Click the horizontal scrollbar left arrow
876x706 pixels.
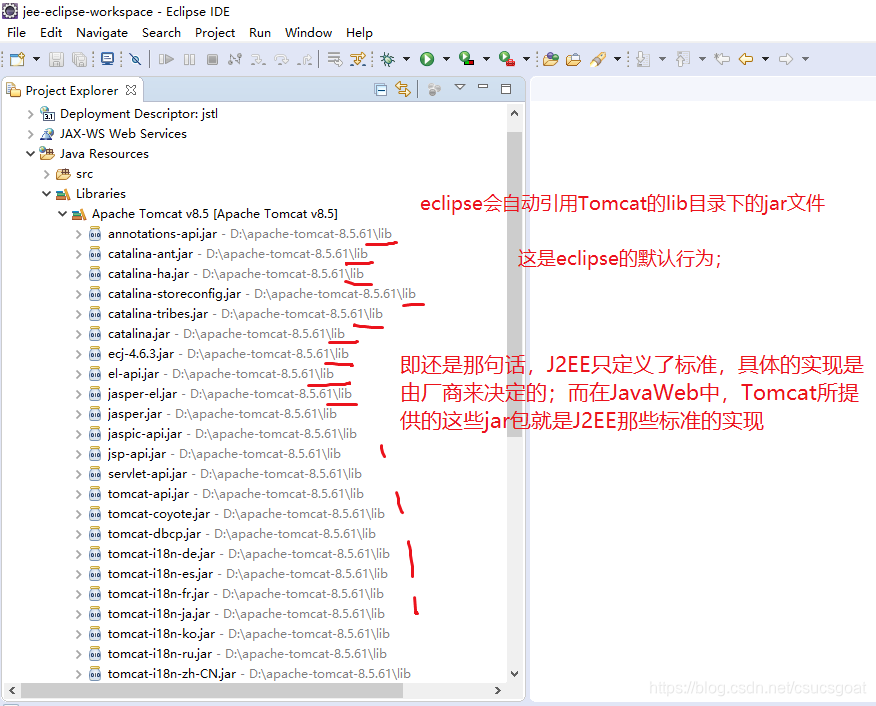click(x=12, y=690)
